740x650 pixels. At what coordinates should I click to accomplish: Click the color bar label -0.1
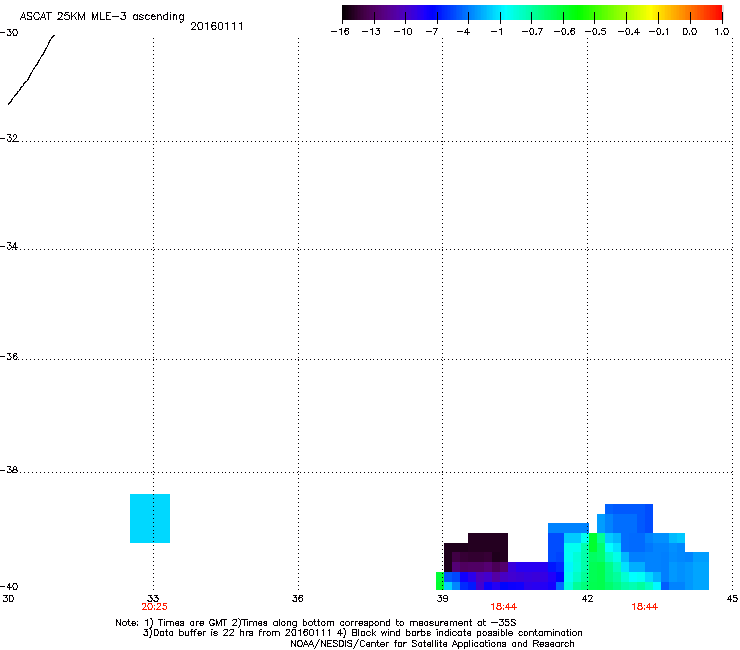click(659, 32)
